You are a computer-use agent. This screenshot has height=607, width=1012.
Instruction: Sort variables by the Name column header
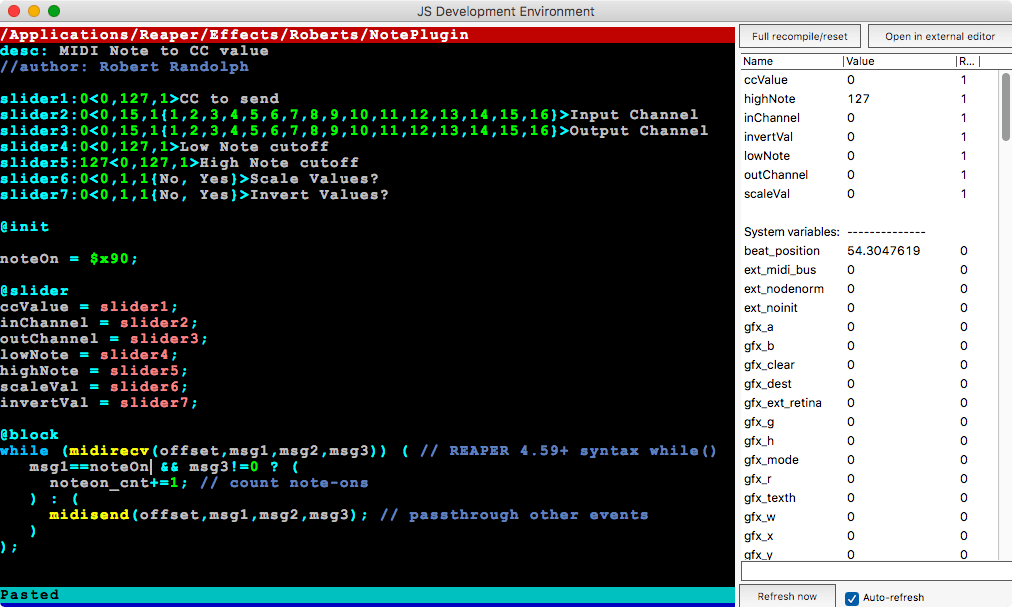758,60
